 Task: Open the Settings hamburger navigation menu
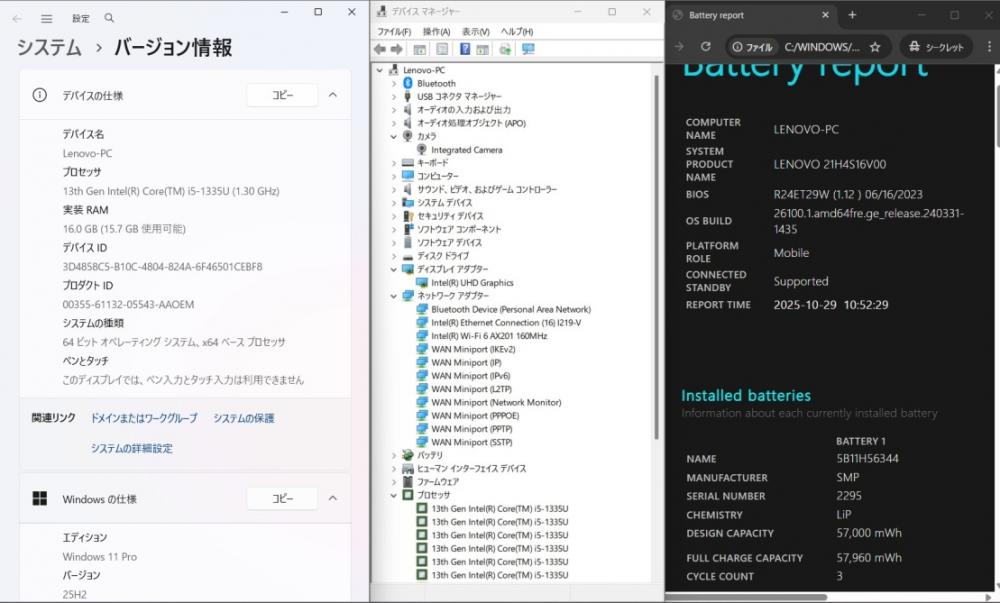click(46, 18)
